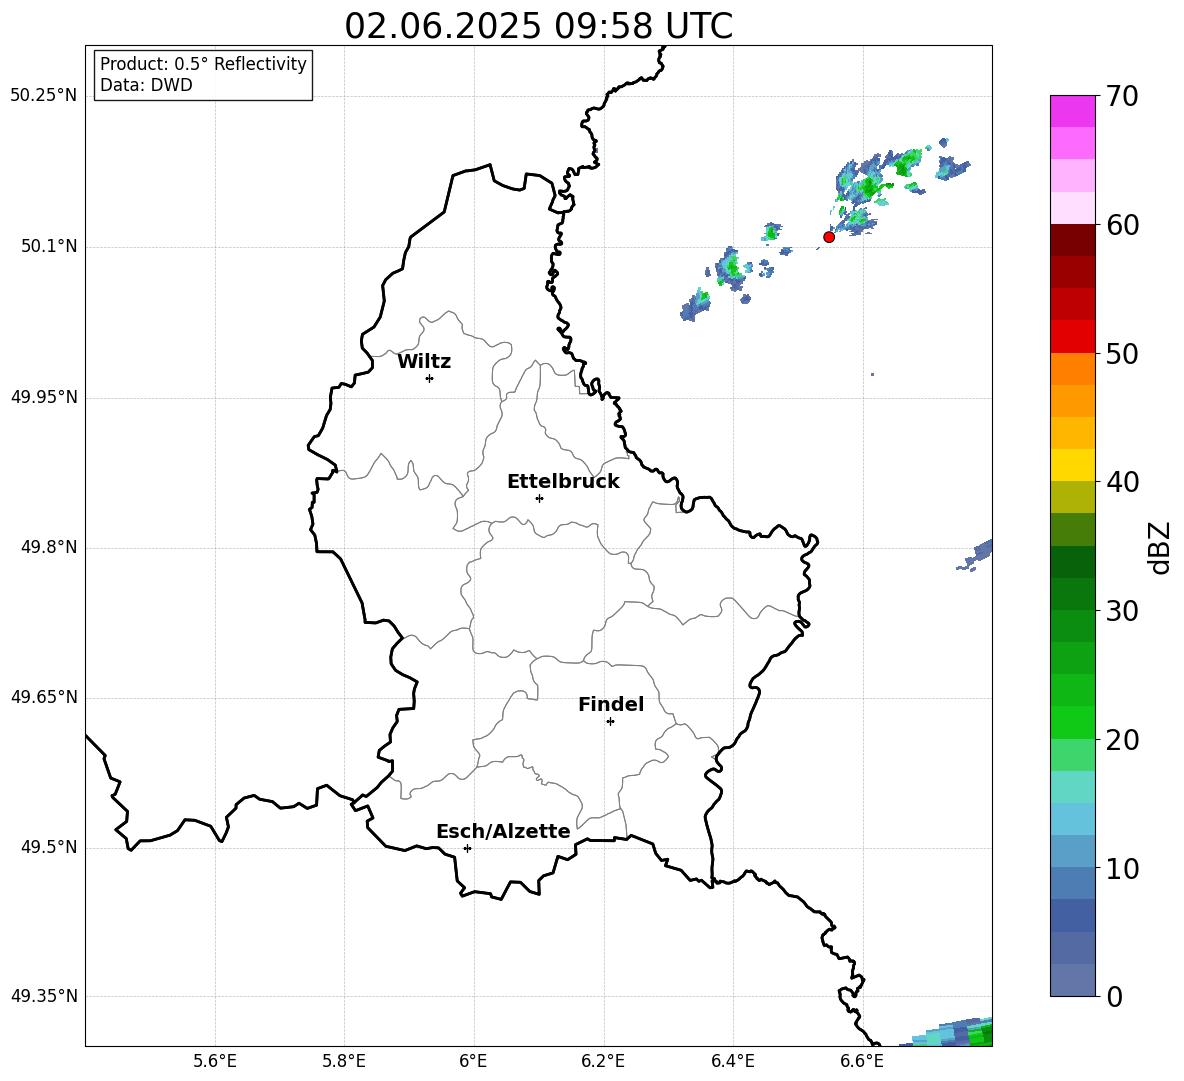Click the Findel station cross marker
The width and height of the screenshot is (1184, 1081).
(x=610, y=722)
